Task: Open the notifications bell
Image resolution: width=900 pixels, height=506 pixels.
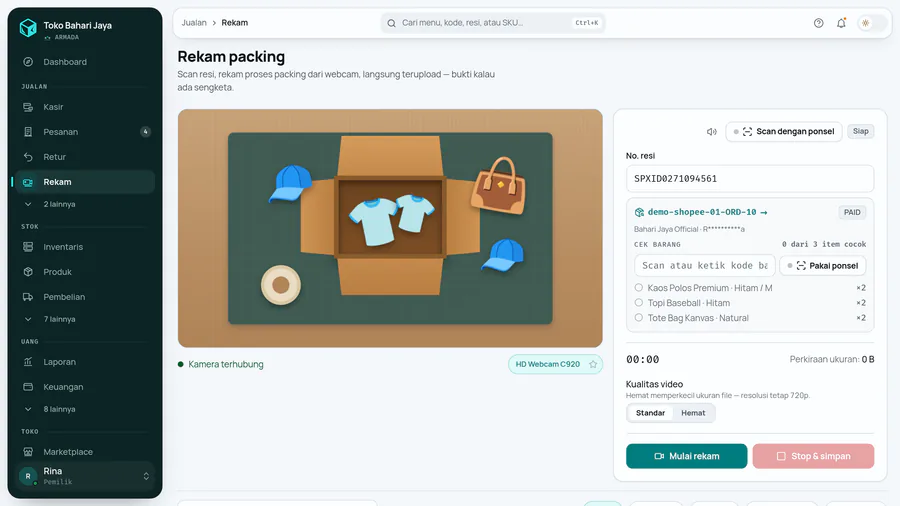Action: pyautogui.click(x=841, y=23)
